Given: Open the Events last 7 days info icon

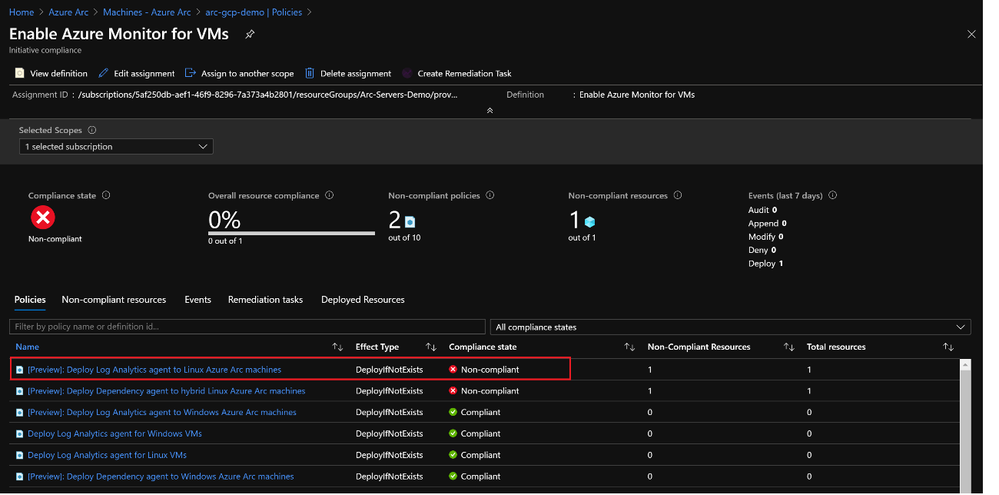Looking at the screenshot, I should [833, 196].
